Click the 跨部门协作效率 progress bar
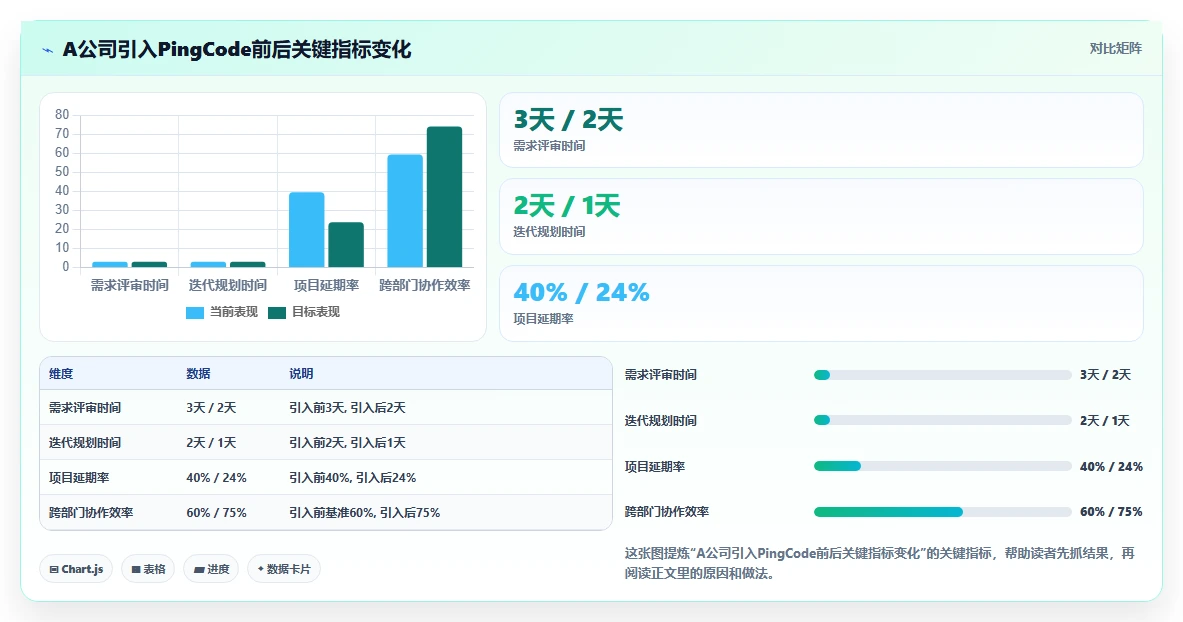 942,512
